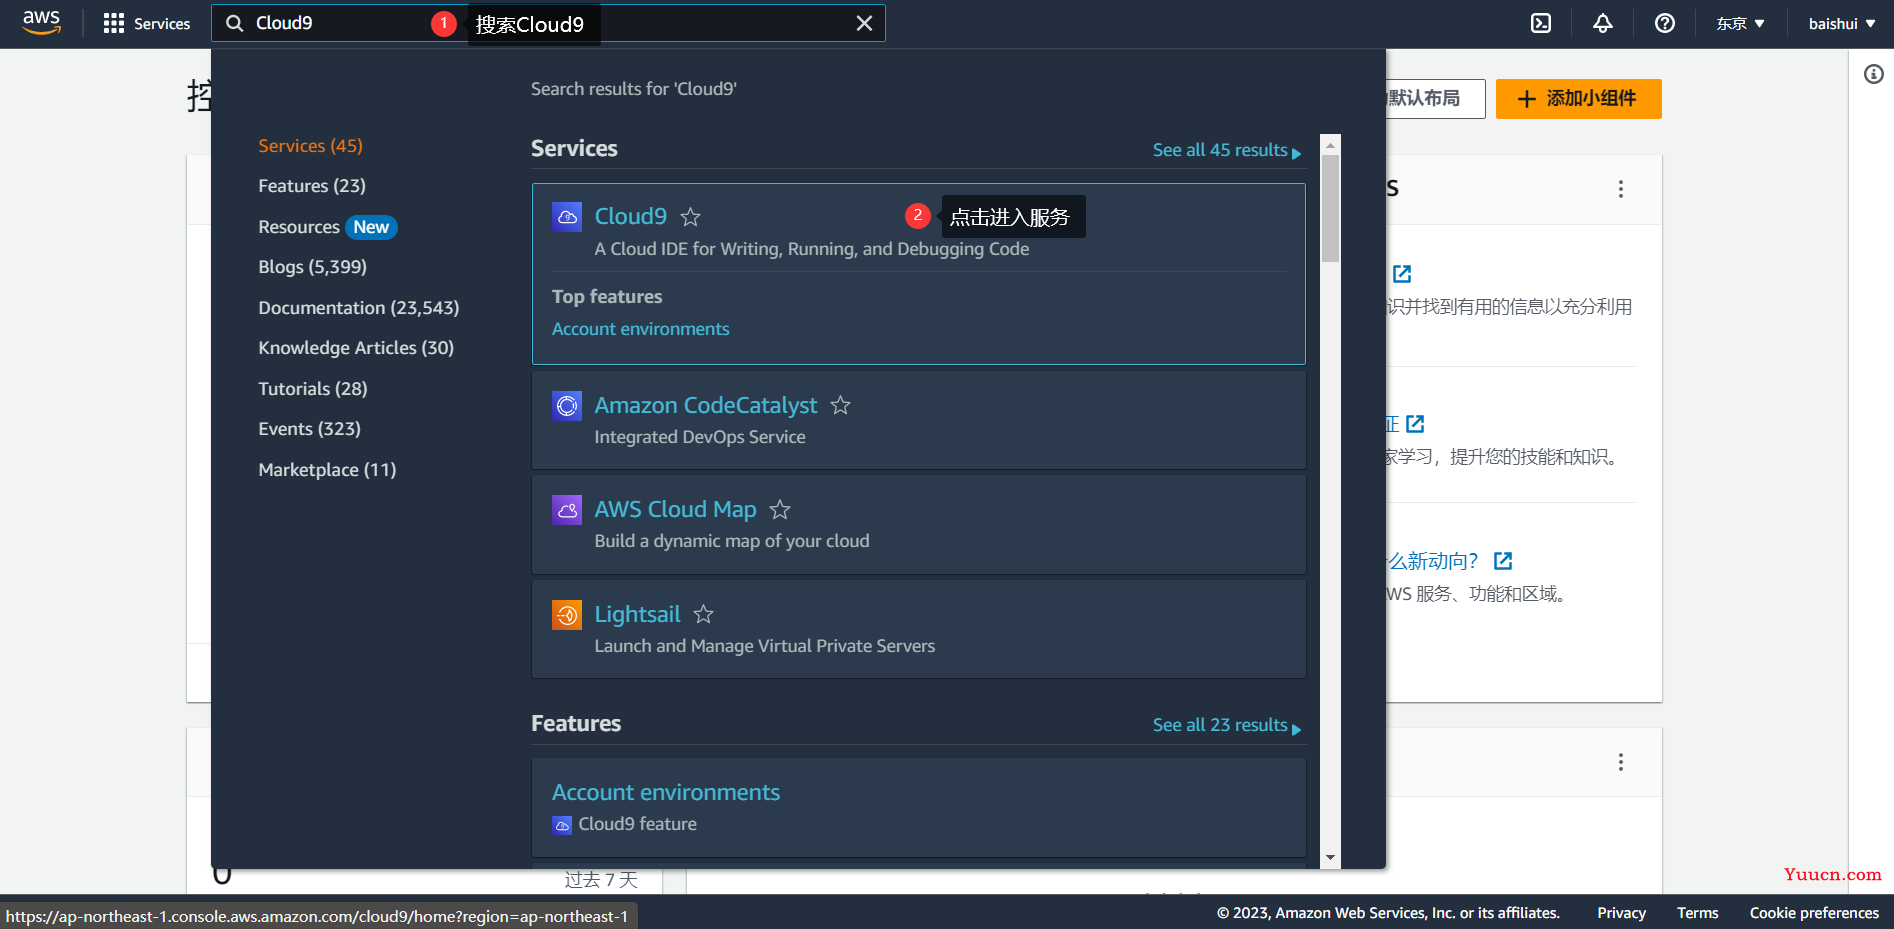Screen dimensions: 1894x929
Task: Favorite Amazon CodeCatalyst with the star
Action: tap(841, 406)
